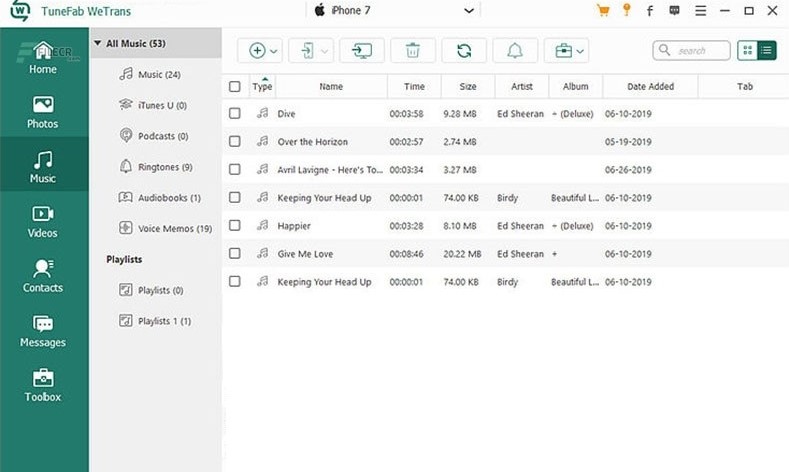The image size is (789, 472).
Task: Select Music (24) category
Action: pos(156,74)
